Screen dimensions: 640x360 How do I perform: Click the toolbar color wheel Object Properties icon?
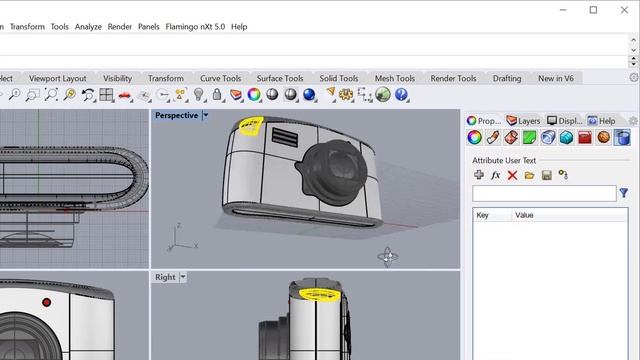pyautogui.click(x=254, y=95)
